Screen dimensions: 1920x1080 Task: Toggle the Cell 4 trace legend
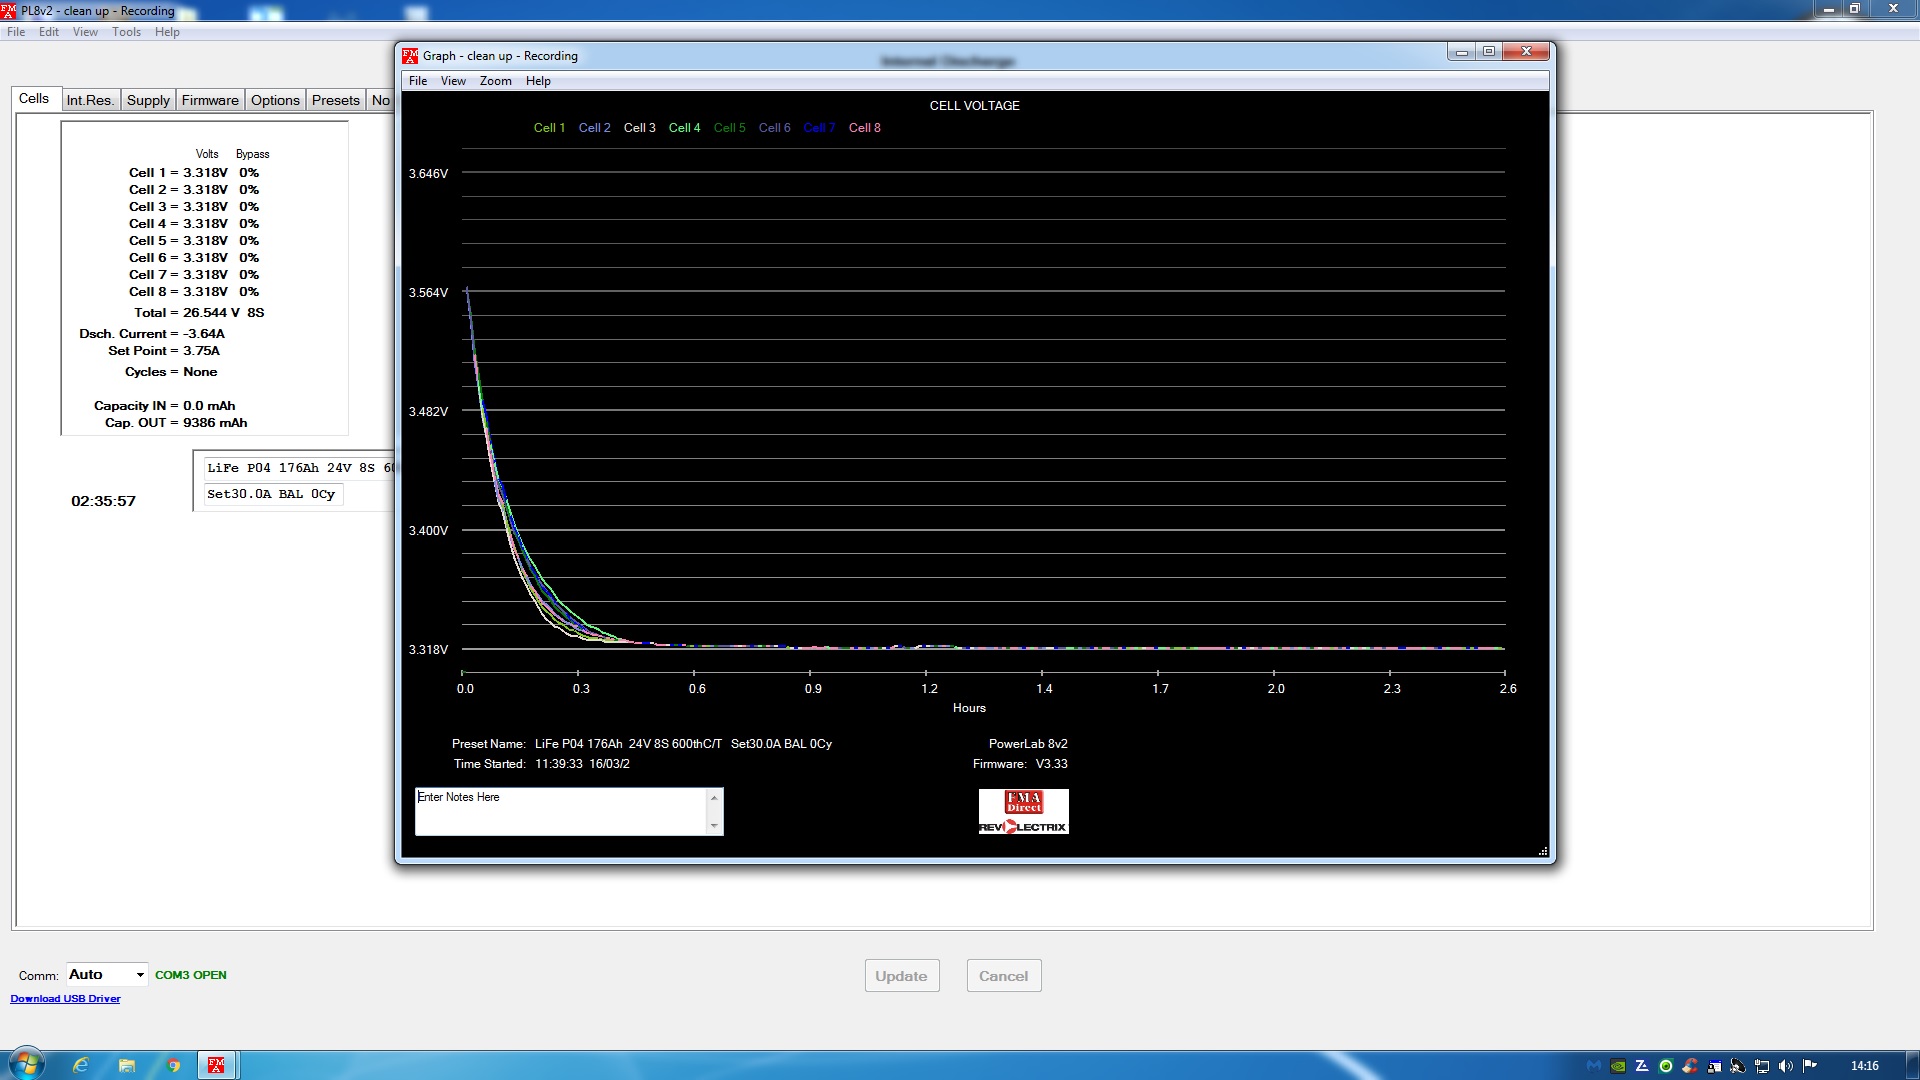pyautogui.click(x=684, y=128)
